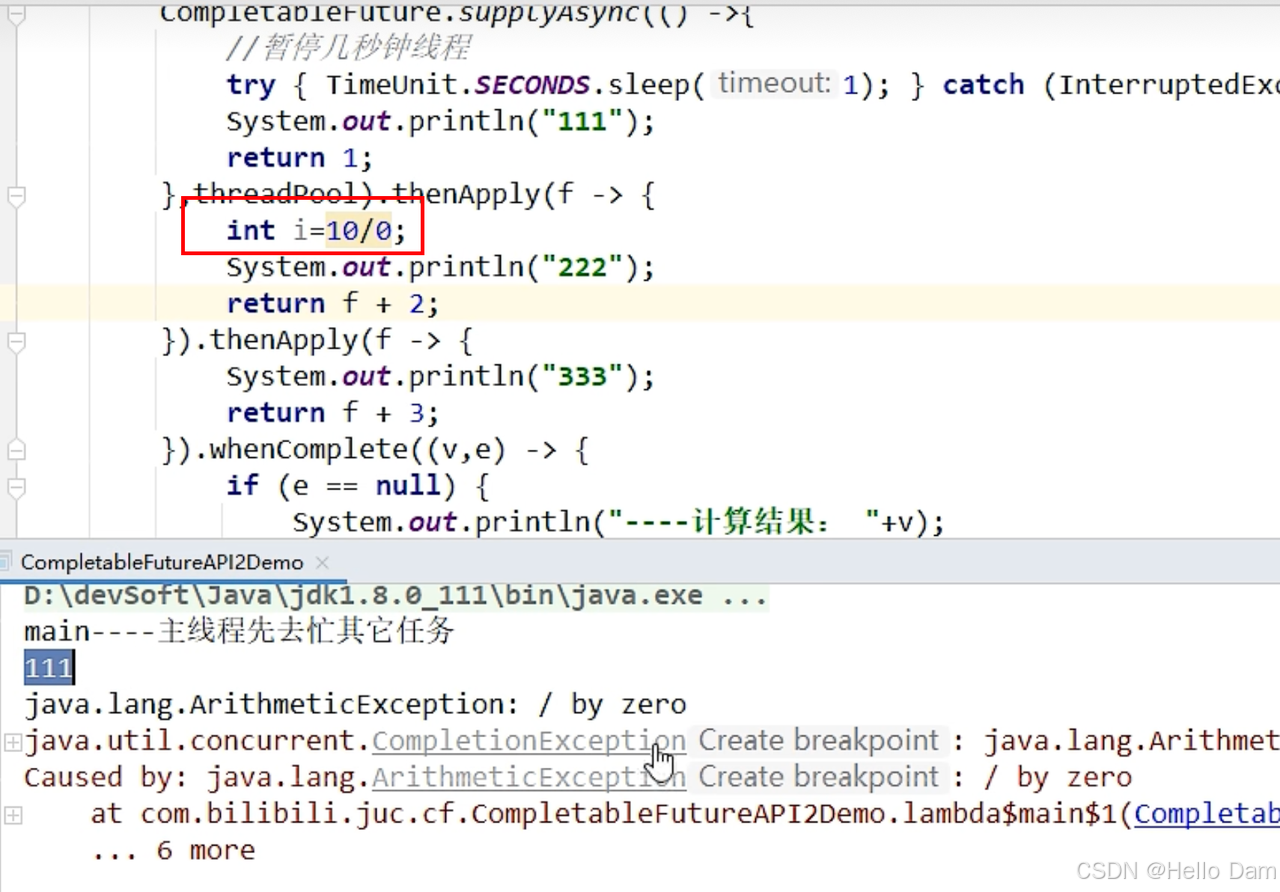This screenshot has width=1280, height=892.
Task: Click the 'main----主线程先去忙其它任务' console line
Action: 240,631
